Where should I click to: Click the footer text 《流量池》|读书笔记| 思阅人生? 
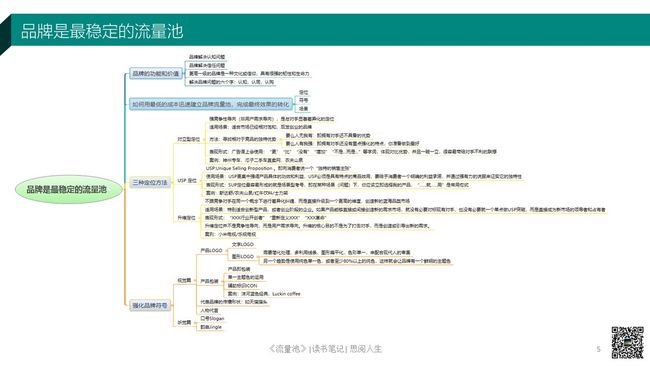click(325, 349)
